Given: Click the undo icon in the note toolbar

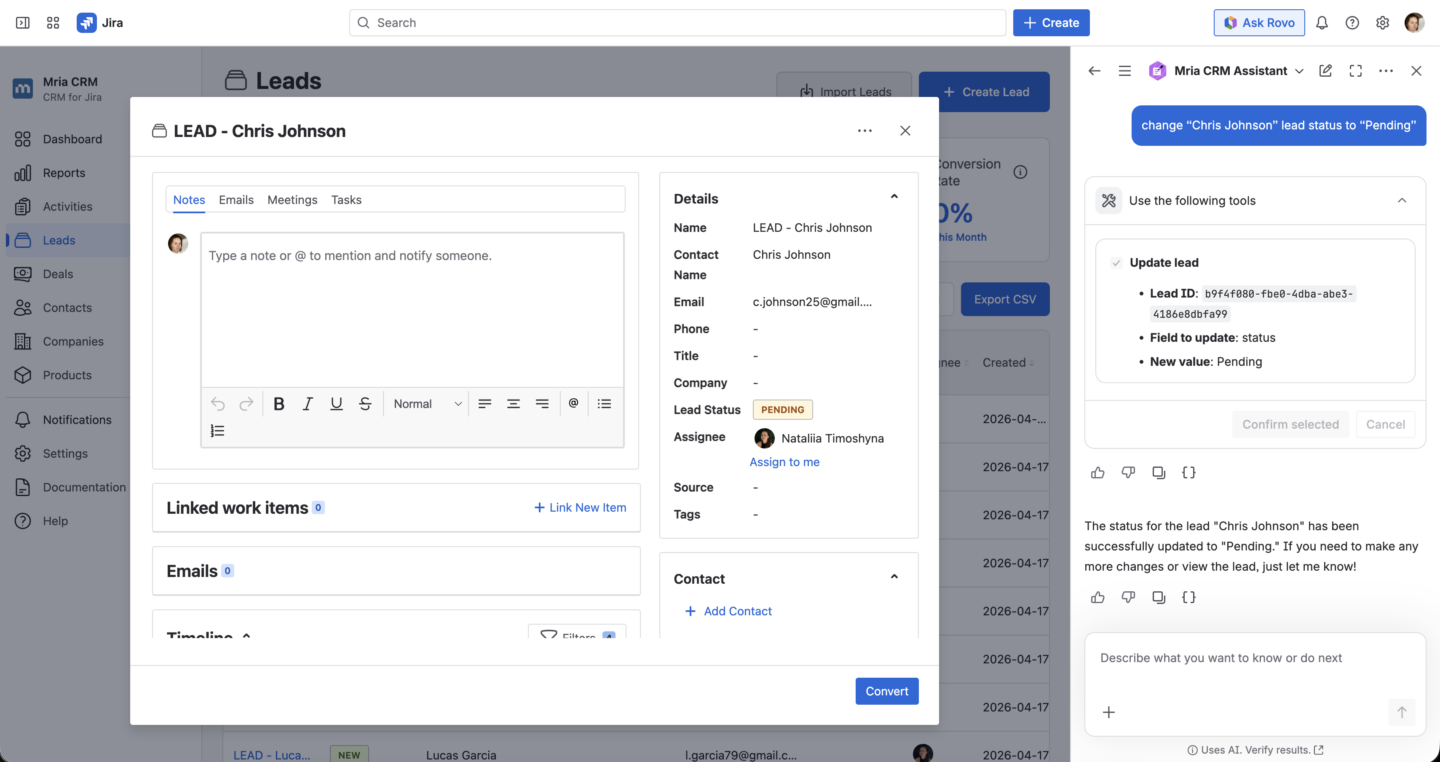Looking at the screenshot, I should [217, 403].
